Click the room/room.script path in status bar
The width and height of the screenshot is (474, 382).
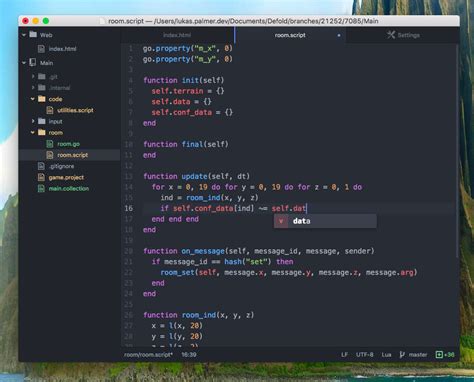[x=148, y=355]
